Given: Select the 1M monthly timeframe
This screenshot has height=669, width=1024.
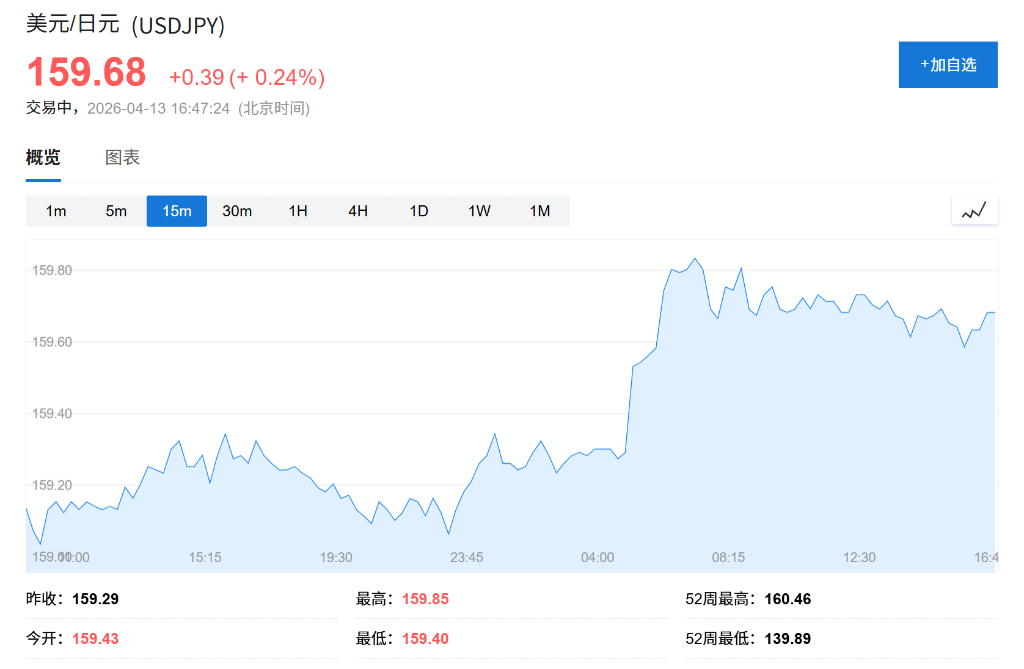Looking at the screenshot, I should click(x=537, y=211).
